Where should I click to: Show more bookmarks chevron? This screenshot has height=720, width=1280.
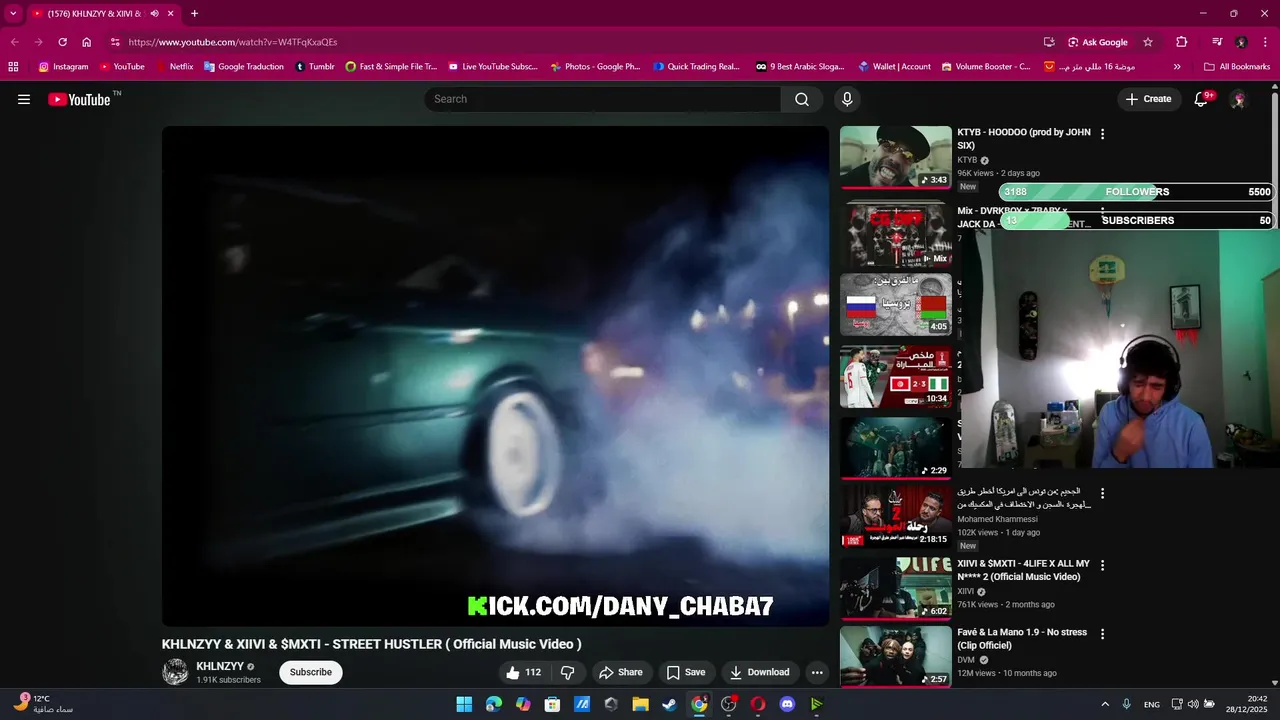(1177, 67)
